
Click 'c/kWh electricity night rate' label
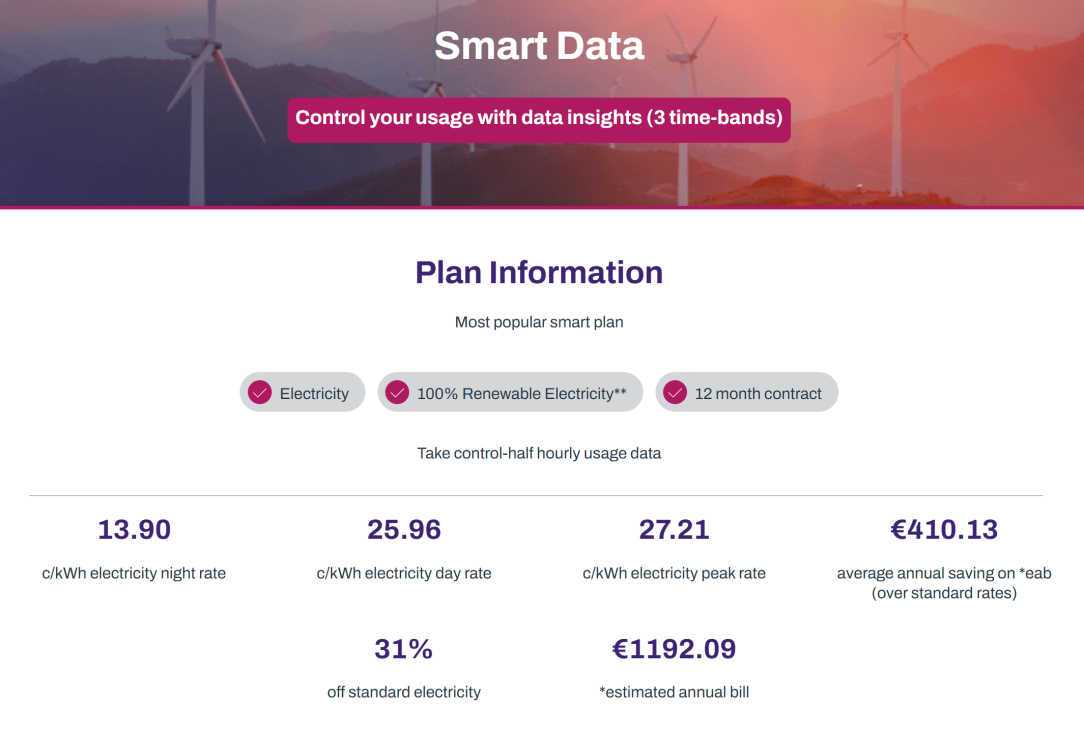coord(134,573)
